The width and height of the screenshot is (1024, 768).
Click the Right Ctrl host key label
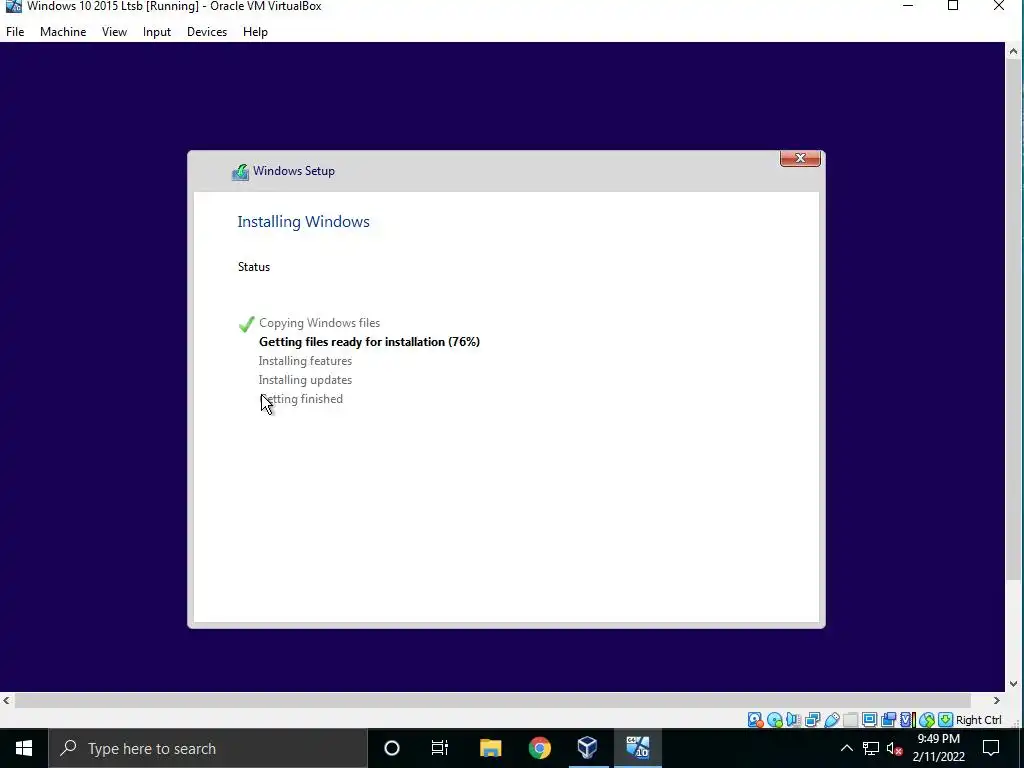point(978,720)
